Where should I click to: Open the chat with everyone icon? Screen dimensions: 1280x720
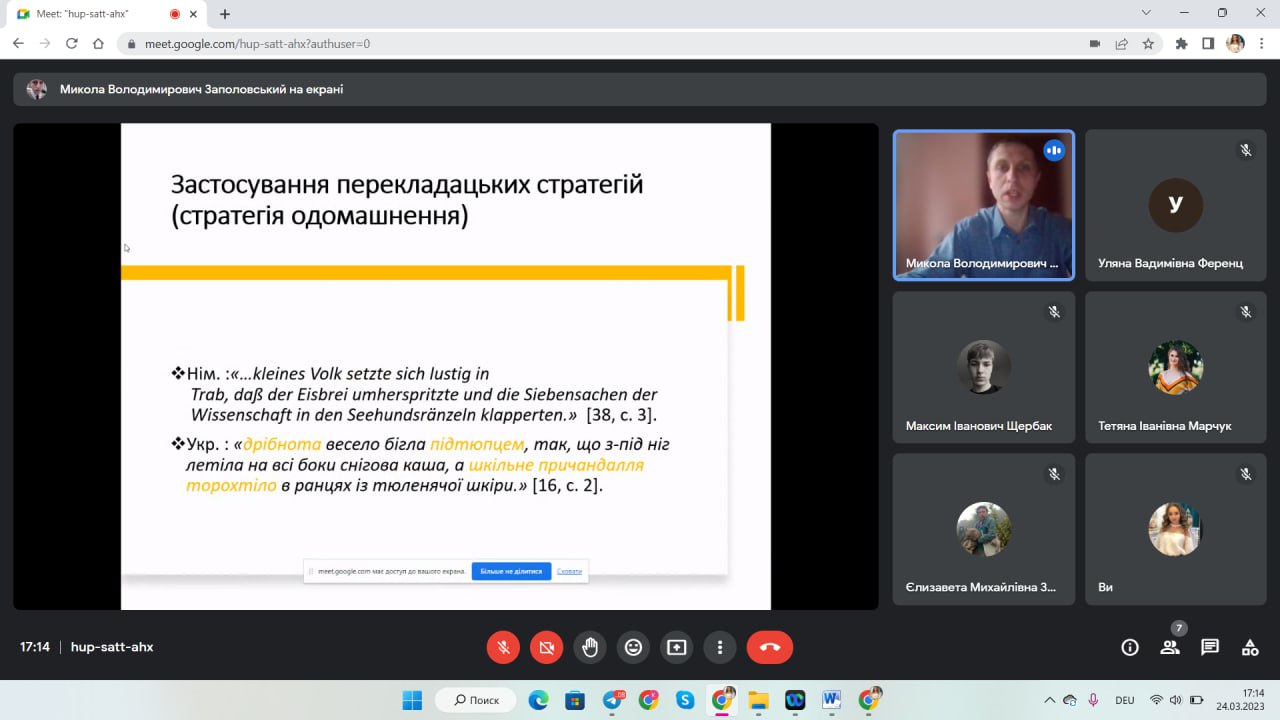pyautogui.click(x=1210, y=647)
